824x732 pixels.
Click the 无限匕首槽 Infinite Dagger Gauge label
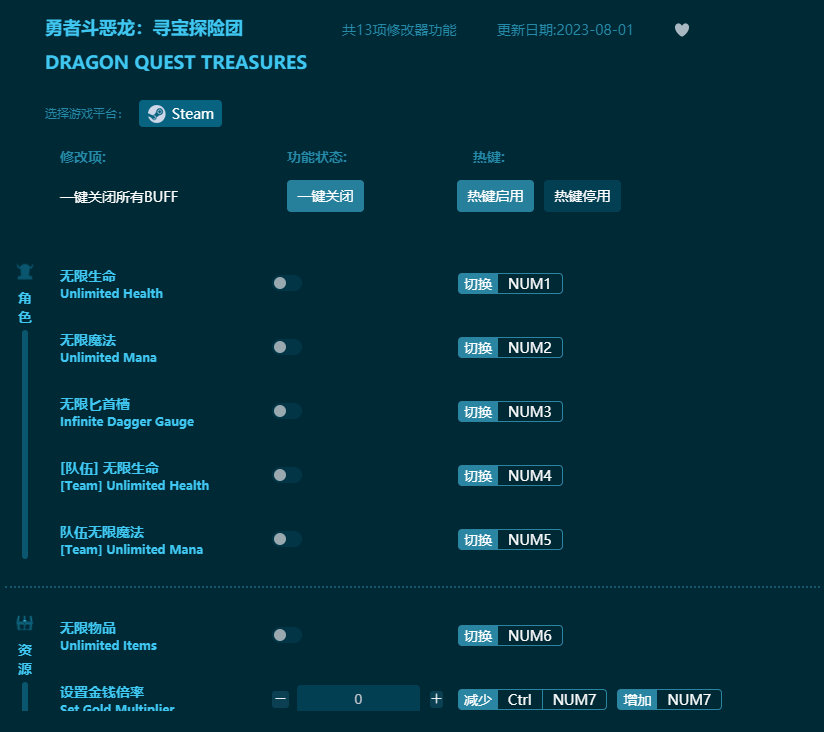pos(127,413)
